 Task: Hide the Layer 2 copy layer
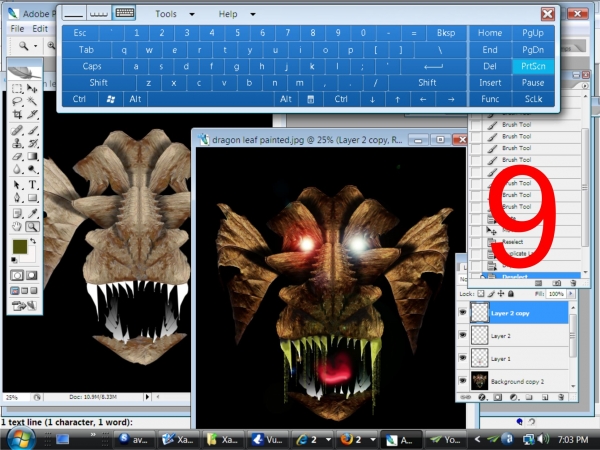tap(462, 312)
